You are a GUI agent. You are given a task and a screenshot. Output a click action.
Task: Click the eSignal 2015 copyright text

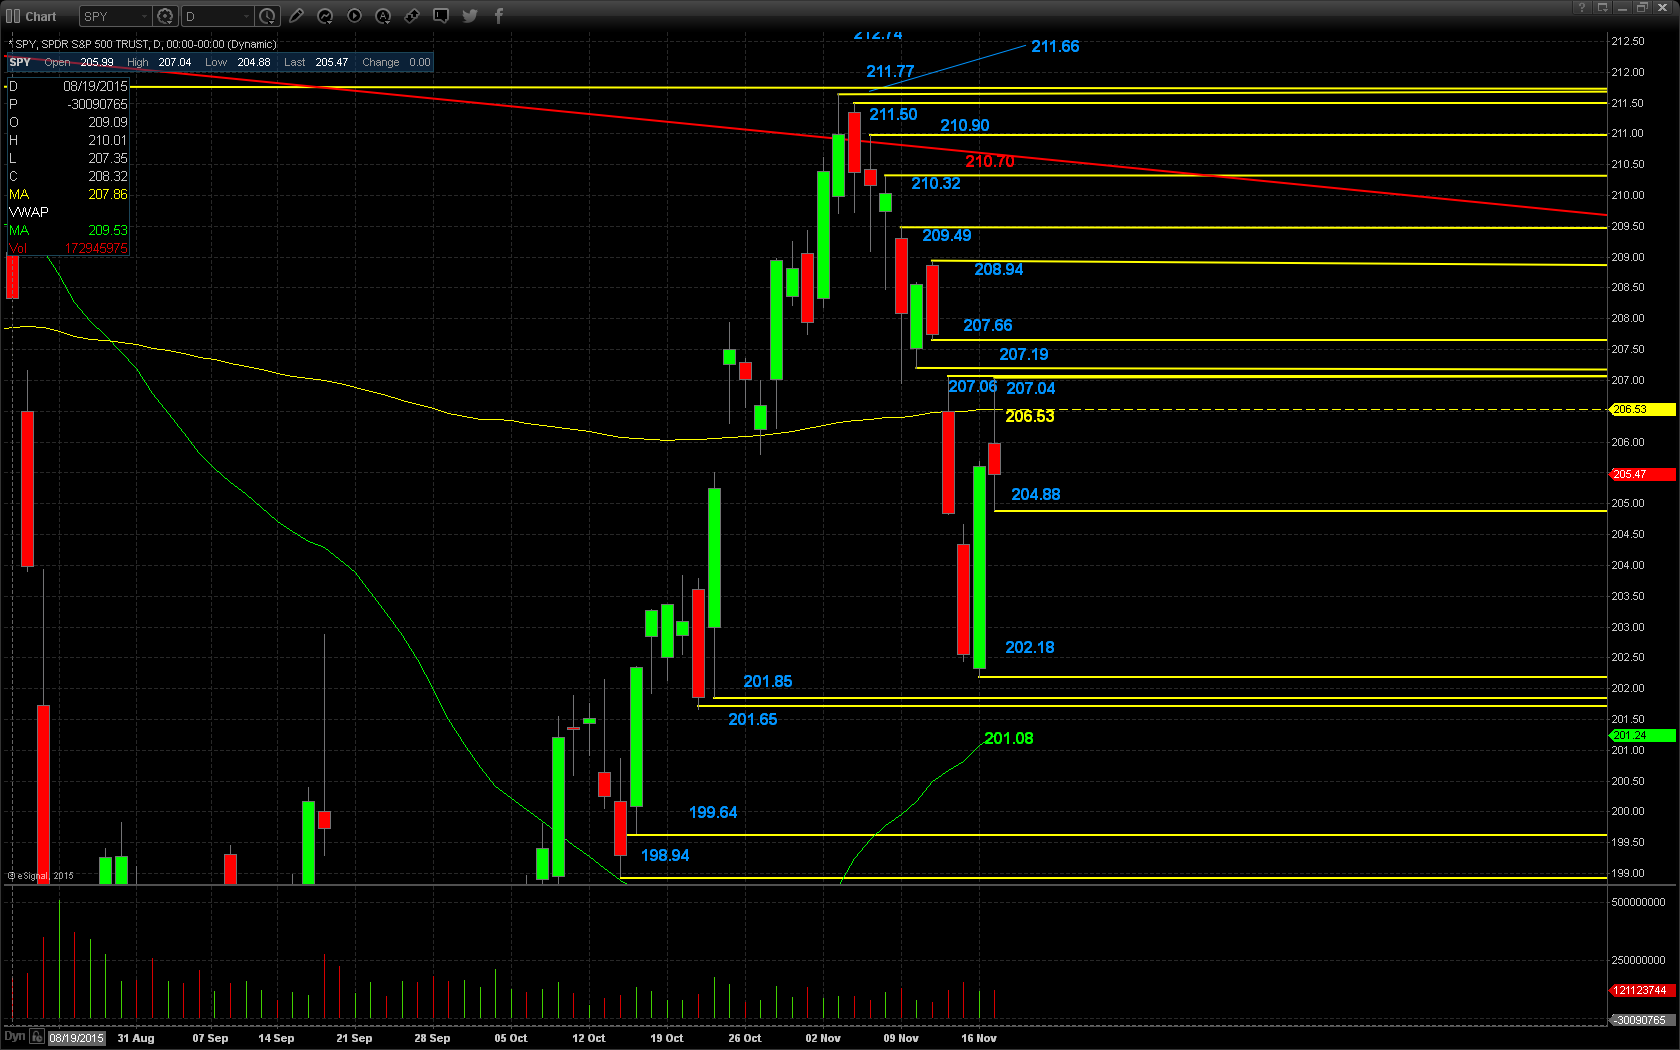(41, 876)
